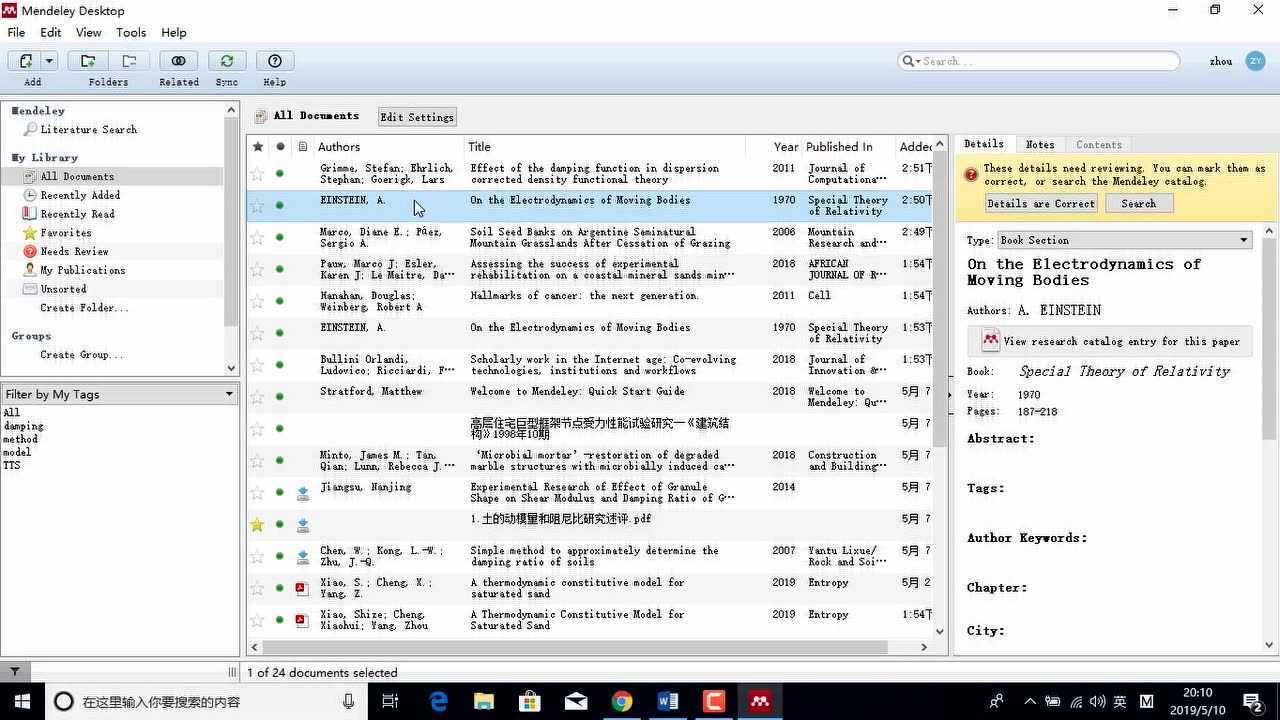Click the Edit Settings button
The height and width of the screenshot is (720, 1280).
(417, 117)
